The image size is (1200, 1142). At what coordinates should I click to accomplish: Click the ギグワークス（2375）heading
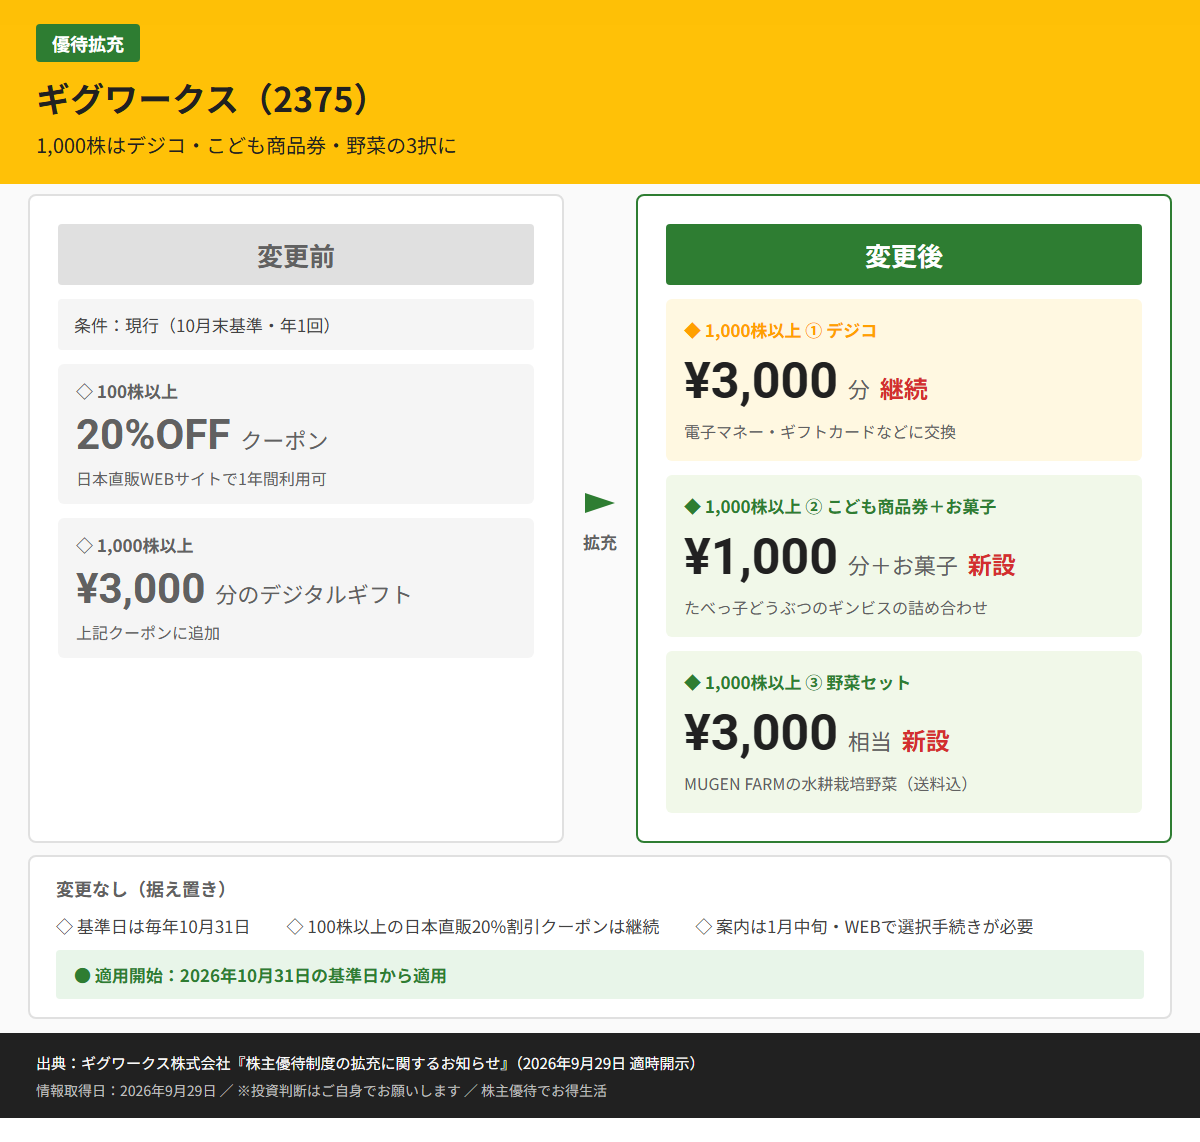tap(205, 99)
